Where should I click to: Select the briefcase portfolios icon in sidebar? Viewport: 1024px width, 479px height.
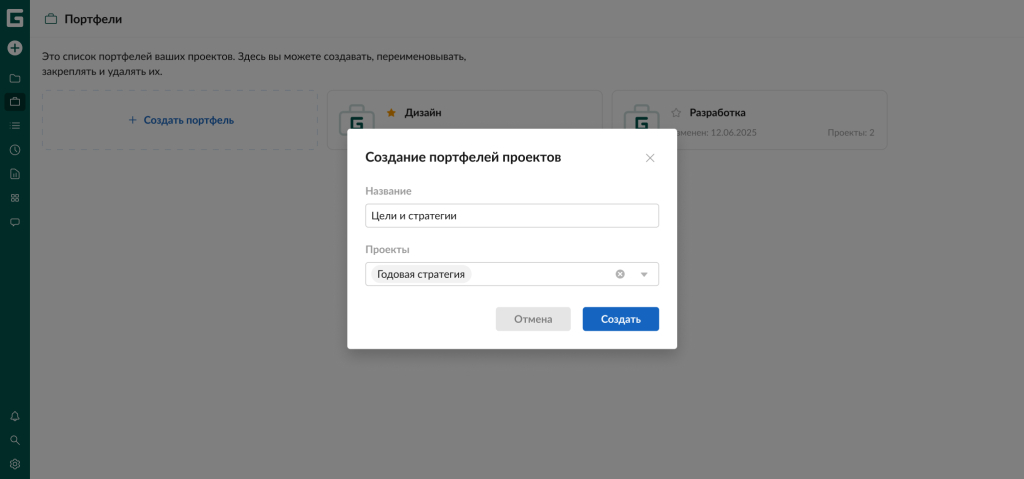(14, 102)
